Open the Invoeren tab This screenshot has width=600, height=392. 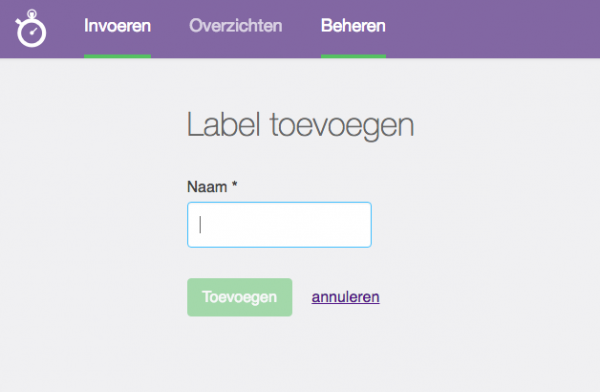pyautogui.click(x=117, y=26)
